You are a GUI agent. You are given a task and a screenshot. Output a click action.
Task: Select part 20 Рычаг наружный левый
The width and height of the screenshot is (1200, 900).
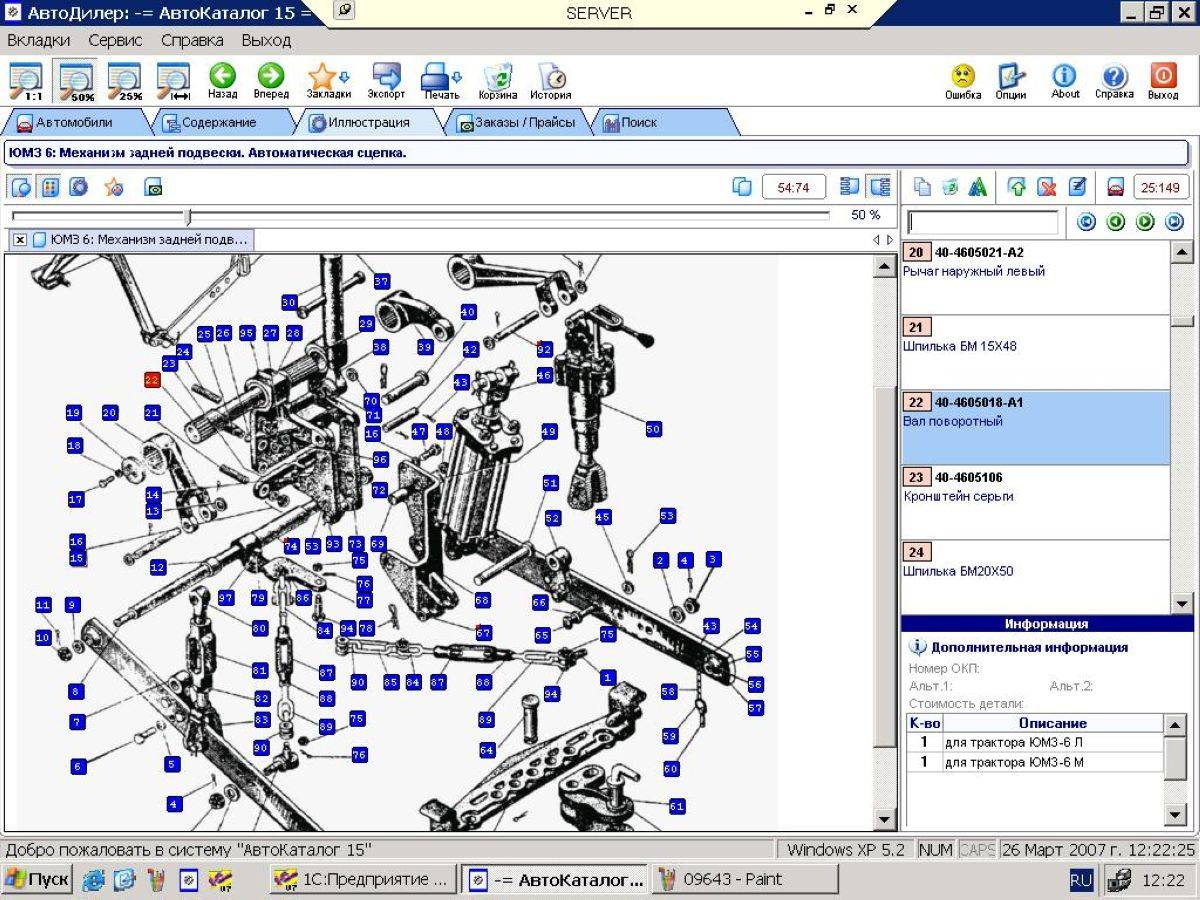point(1035,277)
